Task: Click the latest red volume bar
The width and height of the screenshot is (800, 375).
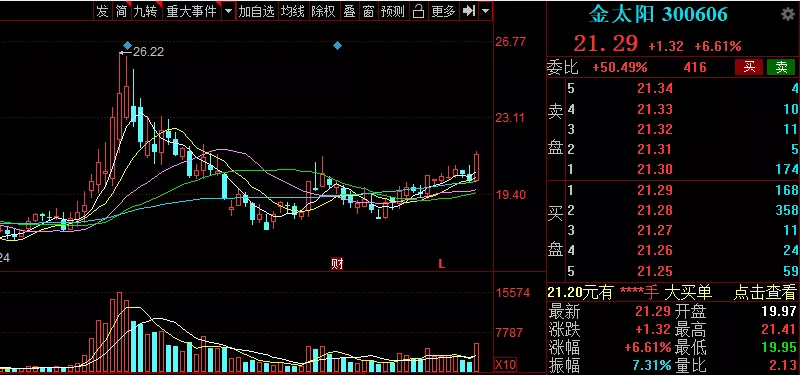Action: click(x=477, y=357)
